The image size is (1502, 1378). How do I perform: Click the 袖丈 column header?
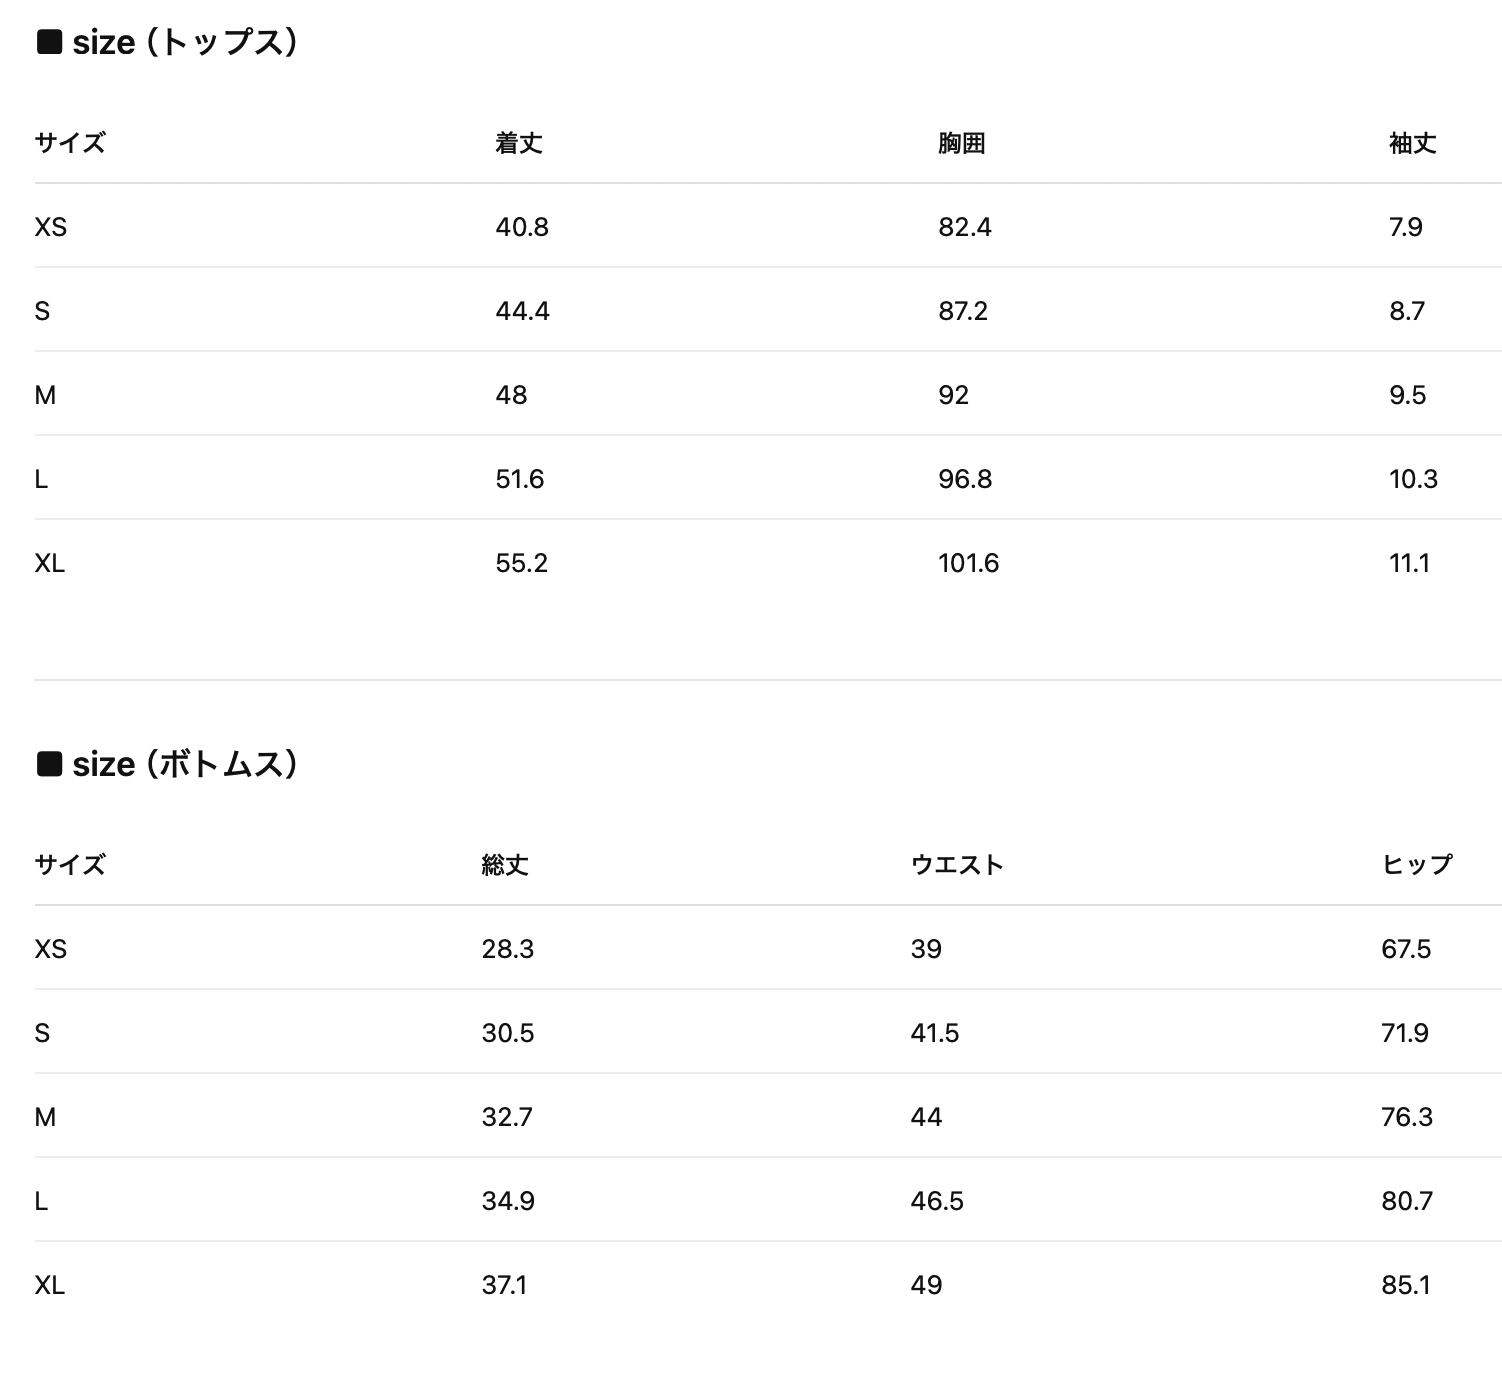tap(1412, 143)
